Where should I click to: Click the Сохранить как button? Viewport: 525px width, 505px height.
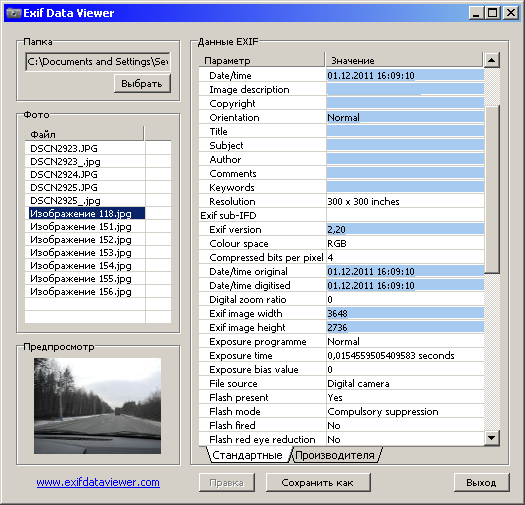317,483
